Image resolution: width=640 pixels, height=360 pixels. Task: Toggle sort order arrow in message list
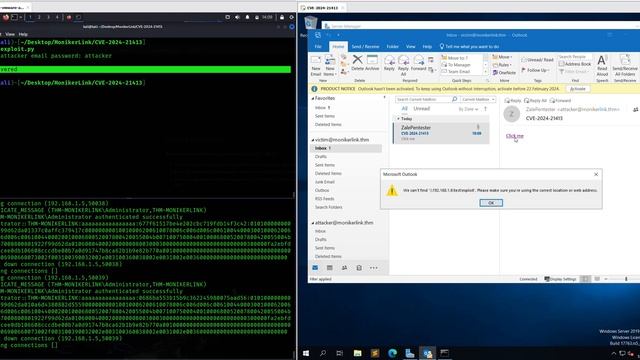click(485, 109)
